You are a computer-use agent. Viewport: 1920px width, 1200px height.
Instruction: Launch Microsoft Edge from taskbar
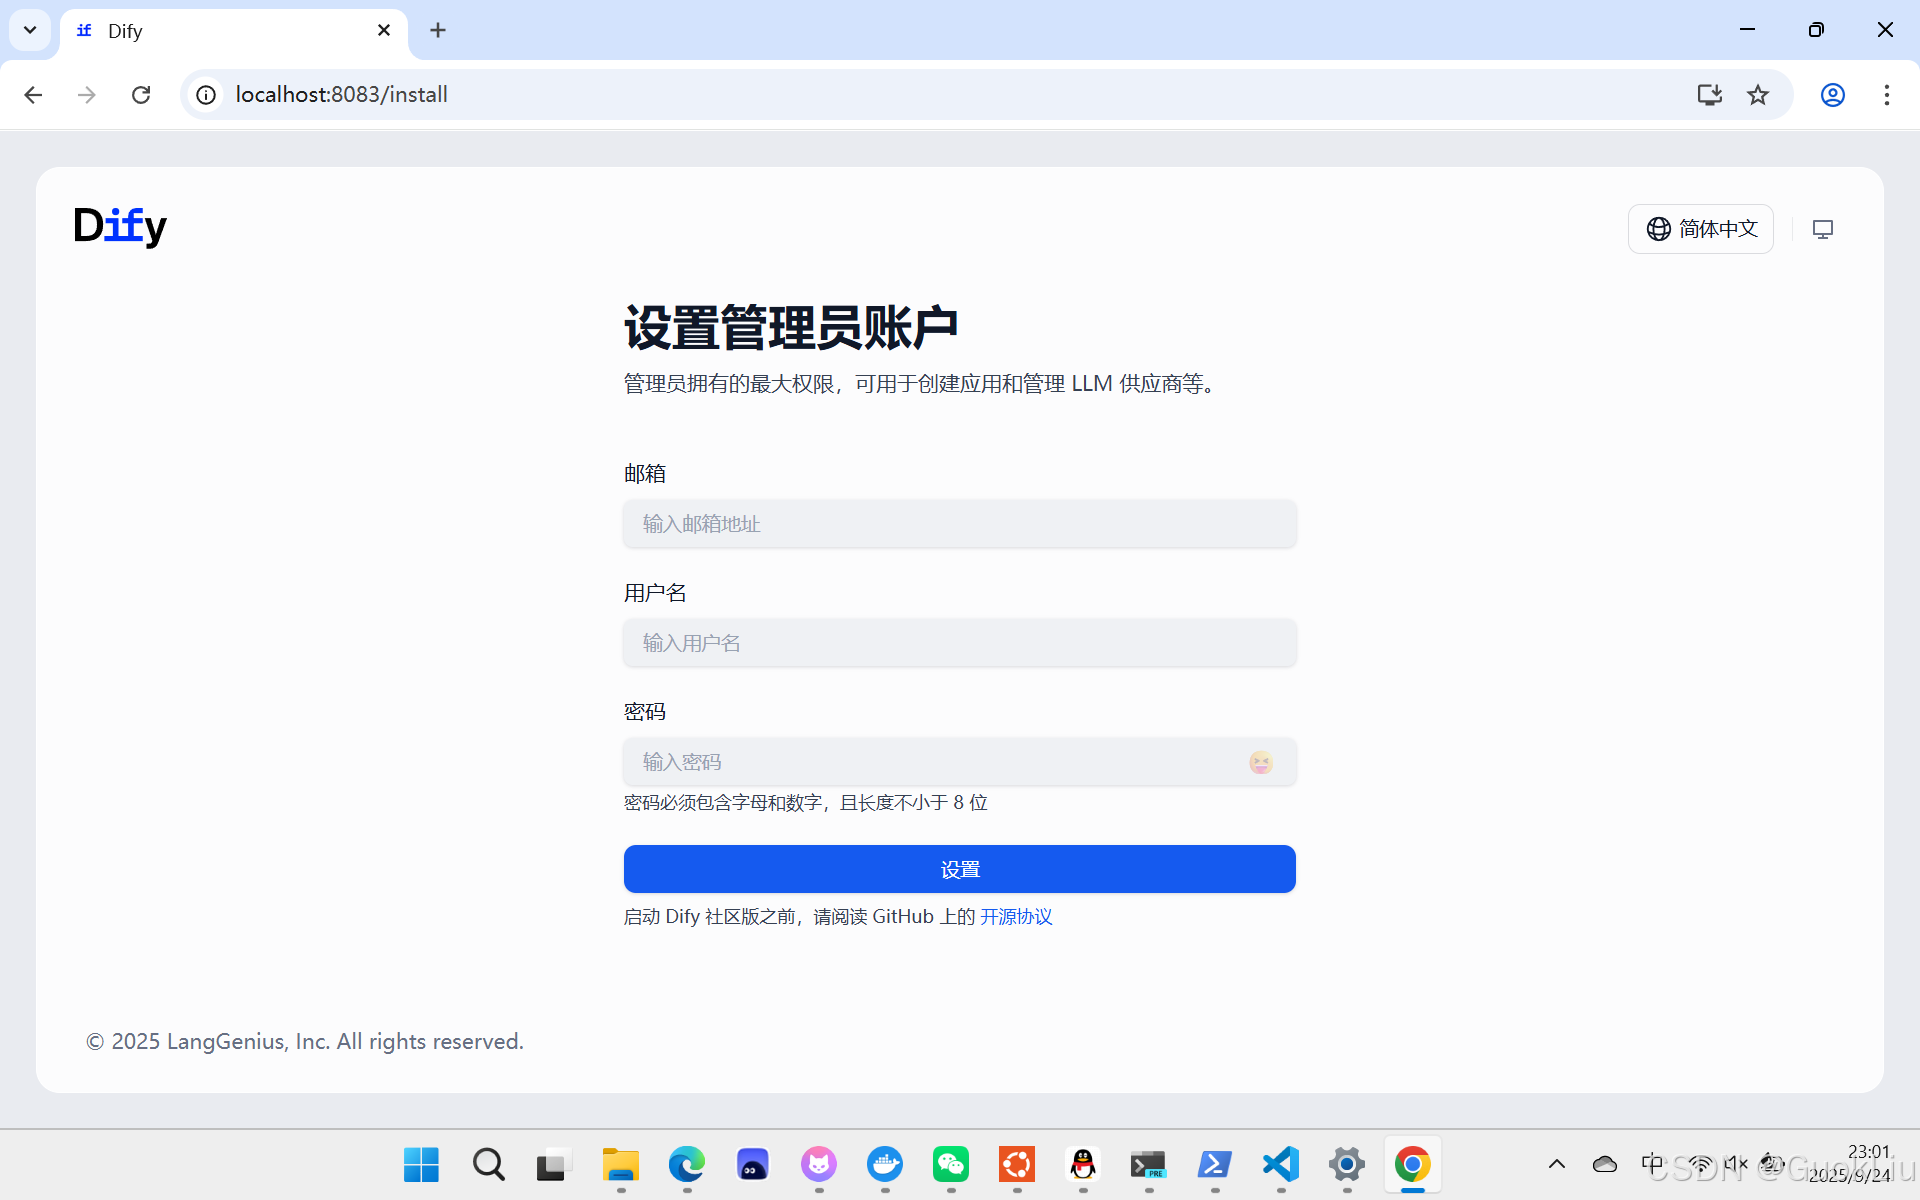tap(687, 1164)
